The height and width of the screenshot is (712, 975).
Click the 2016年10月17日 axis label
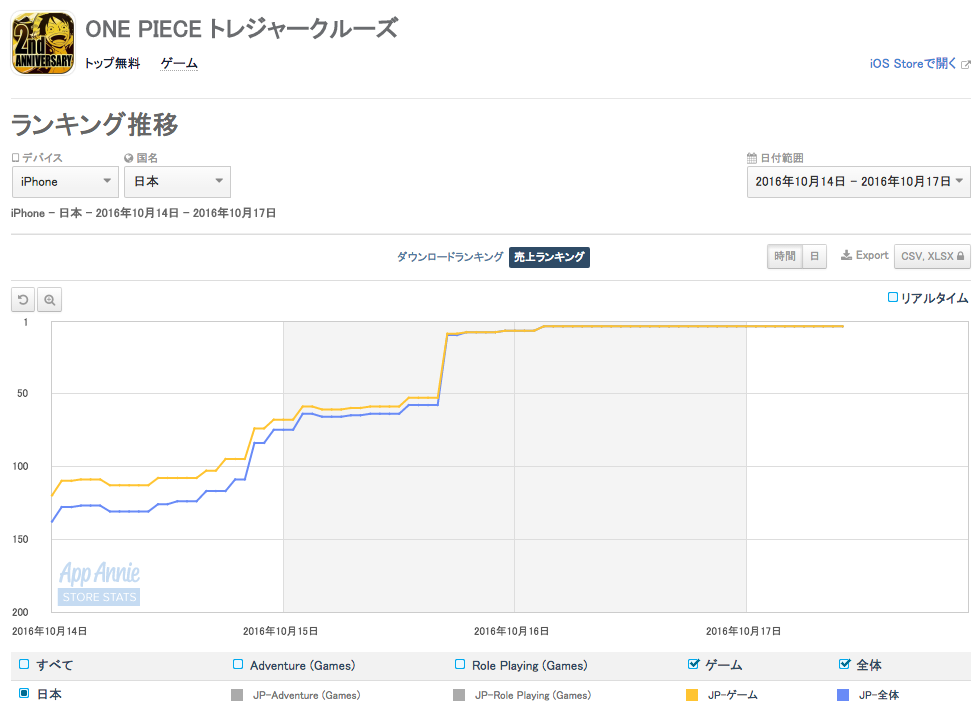point(744,631)
